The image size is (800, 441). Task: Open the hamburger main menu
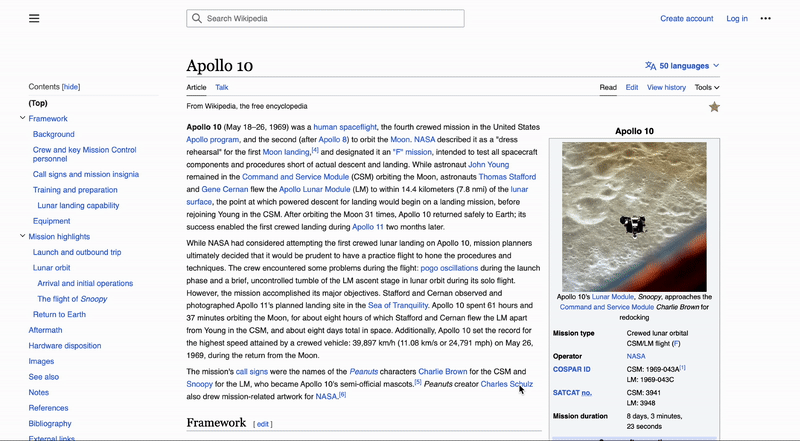[34, 18]
